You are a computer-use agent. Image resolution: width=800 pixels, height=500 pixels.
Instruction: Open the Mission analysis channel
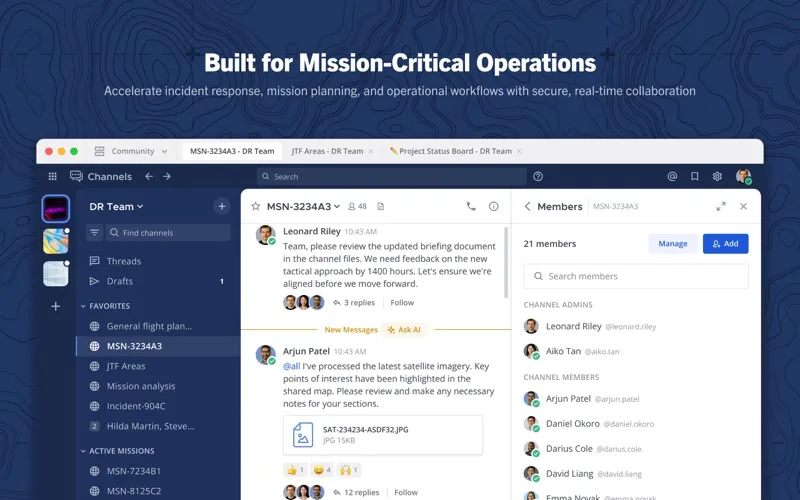pos(158,386)
